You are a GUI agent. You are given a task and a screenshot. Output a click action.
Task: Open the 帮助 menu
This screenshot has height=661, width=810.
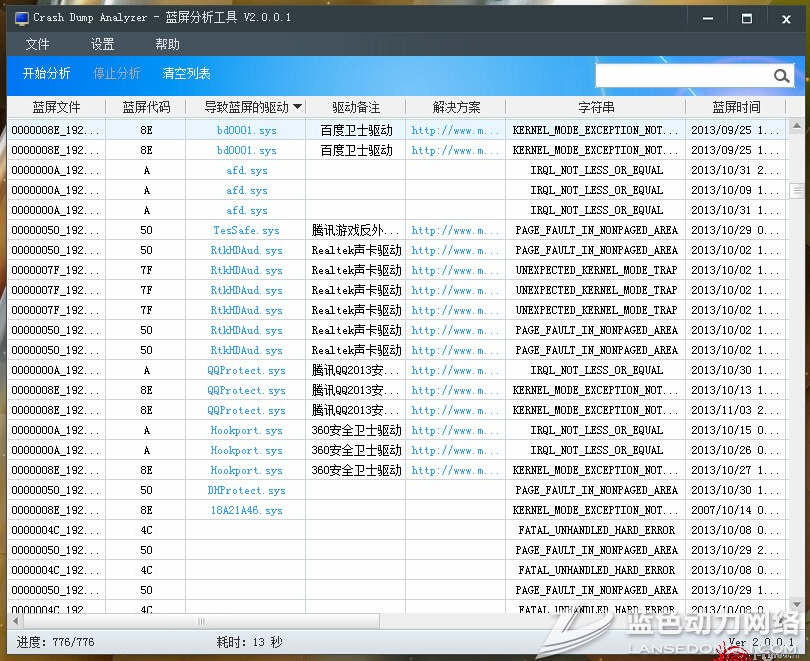click(x=167, y=44)
